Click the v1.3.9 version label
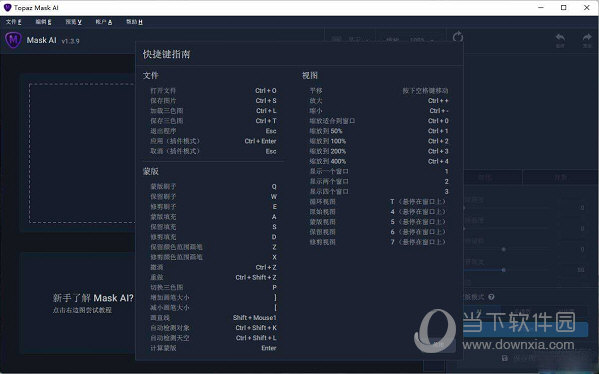 (x=70, y=41)
